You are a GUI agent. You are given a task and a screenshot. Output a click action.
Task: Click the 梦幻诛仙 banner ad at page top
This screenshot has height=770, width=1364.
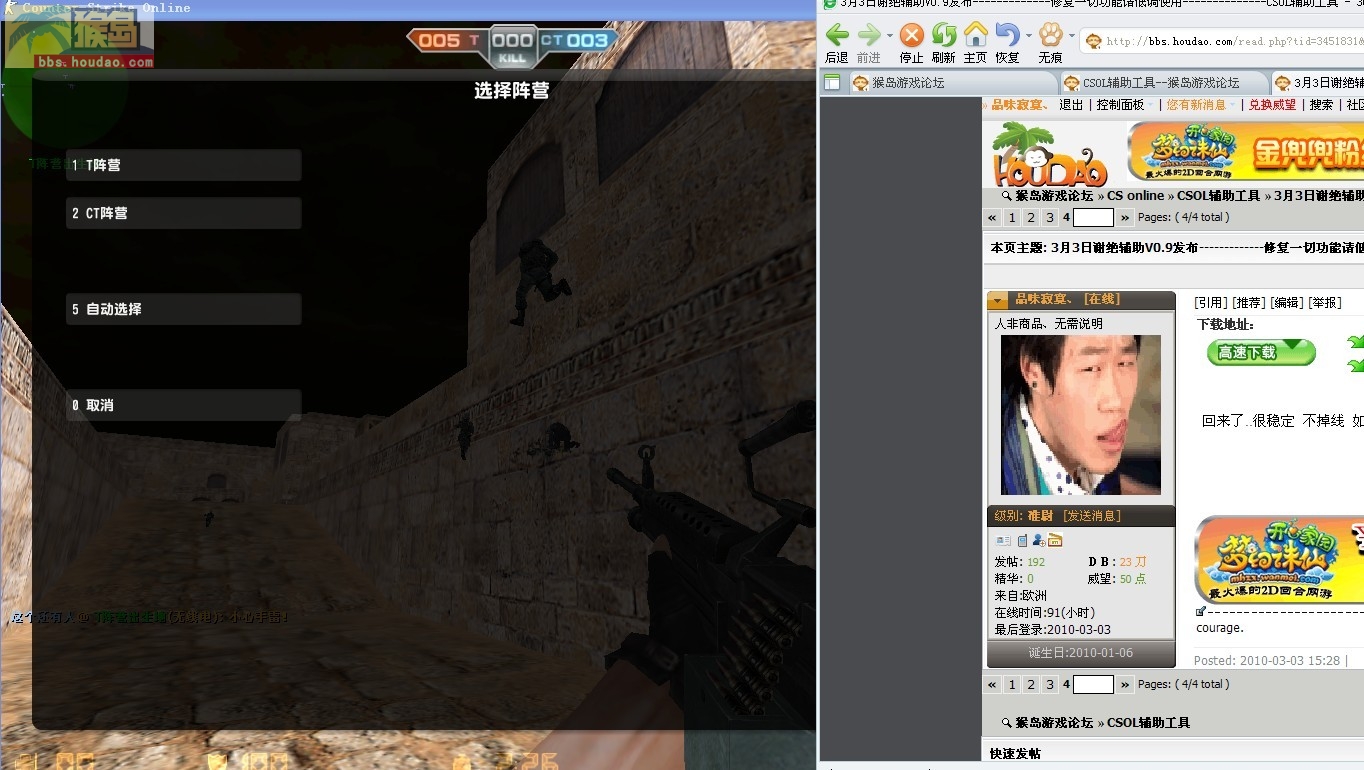pyautogui.click(x=1245, y=151)
